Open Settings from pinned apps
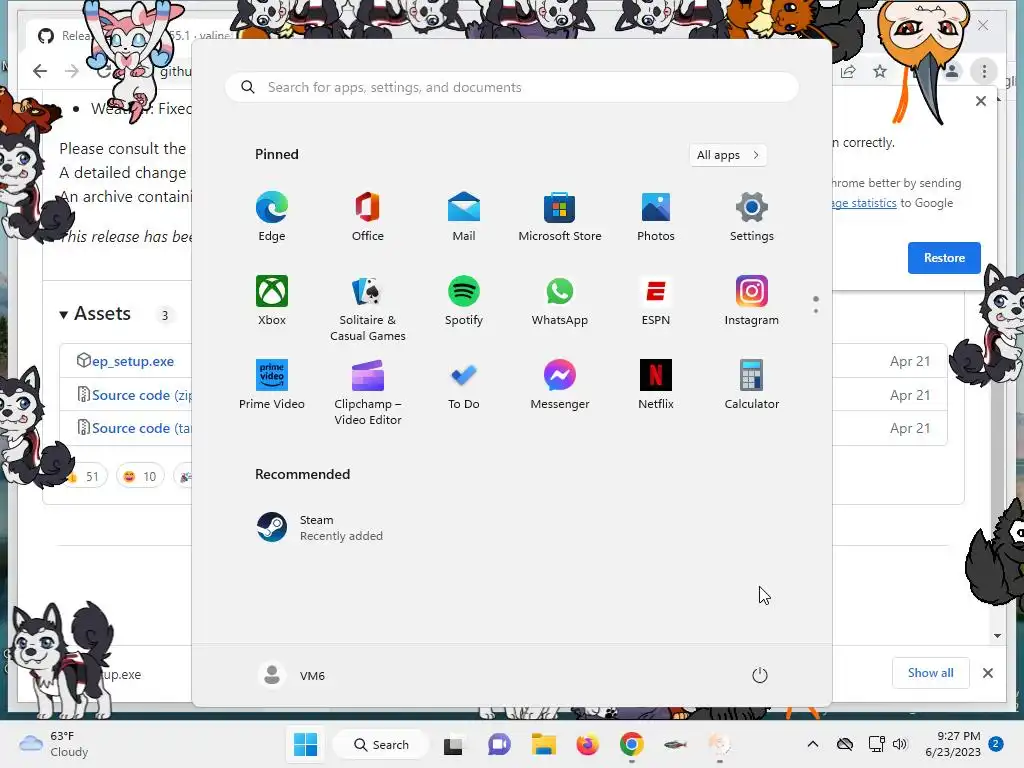Viewport: 1024px width, 768px height. (x=752, y=217)
